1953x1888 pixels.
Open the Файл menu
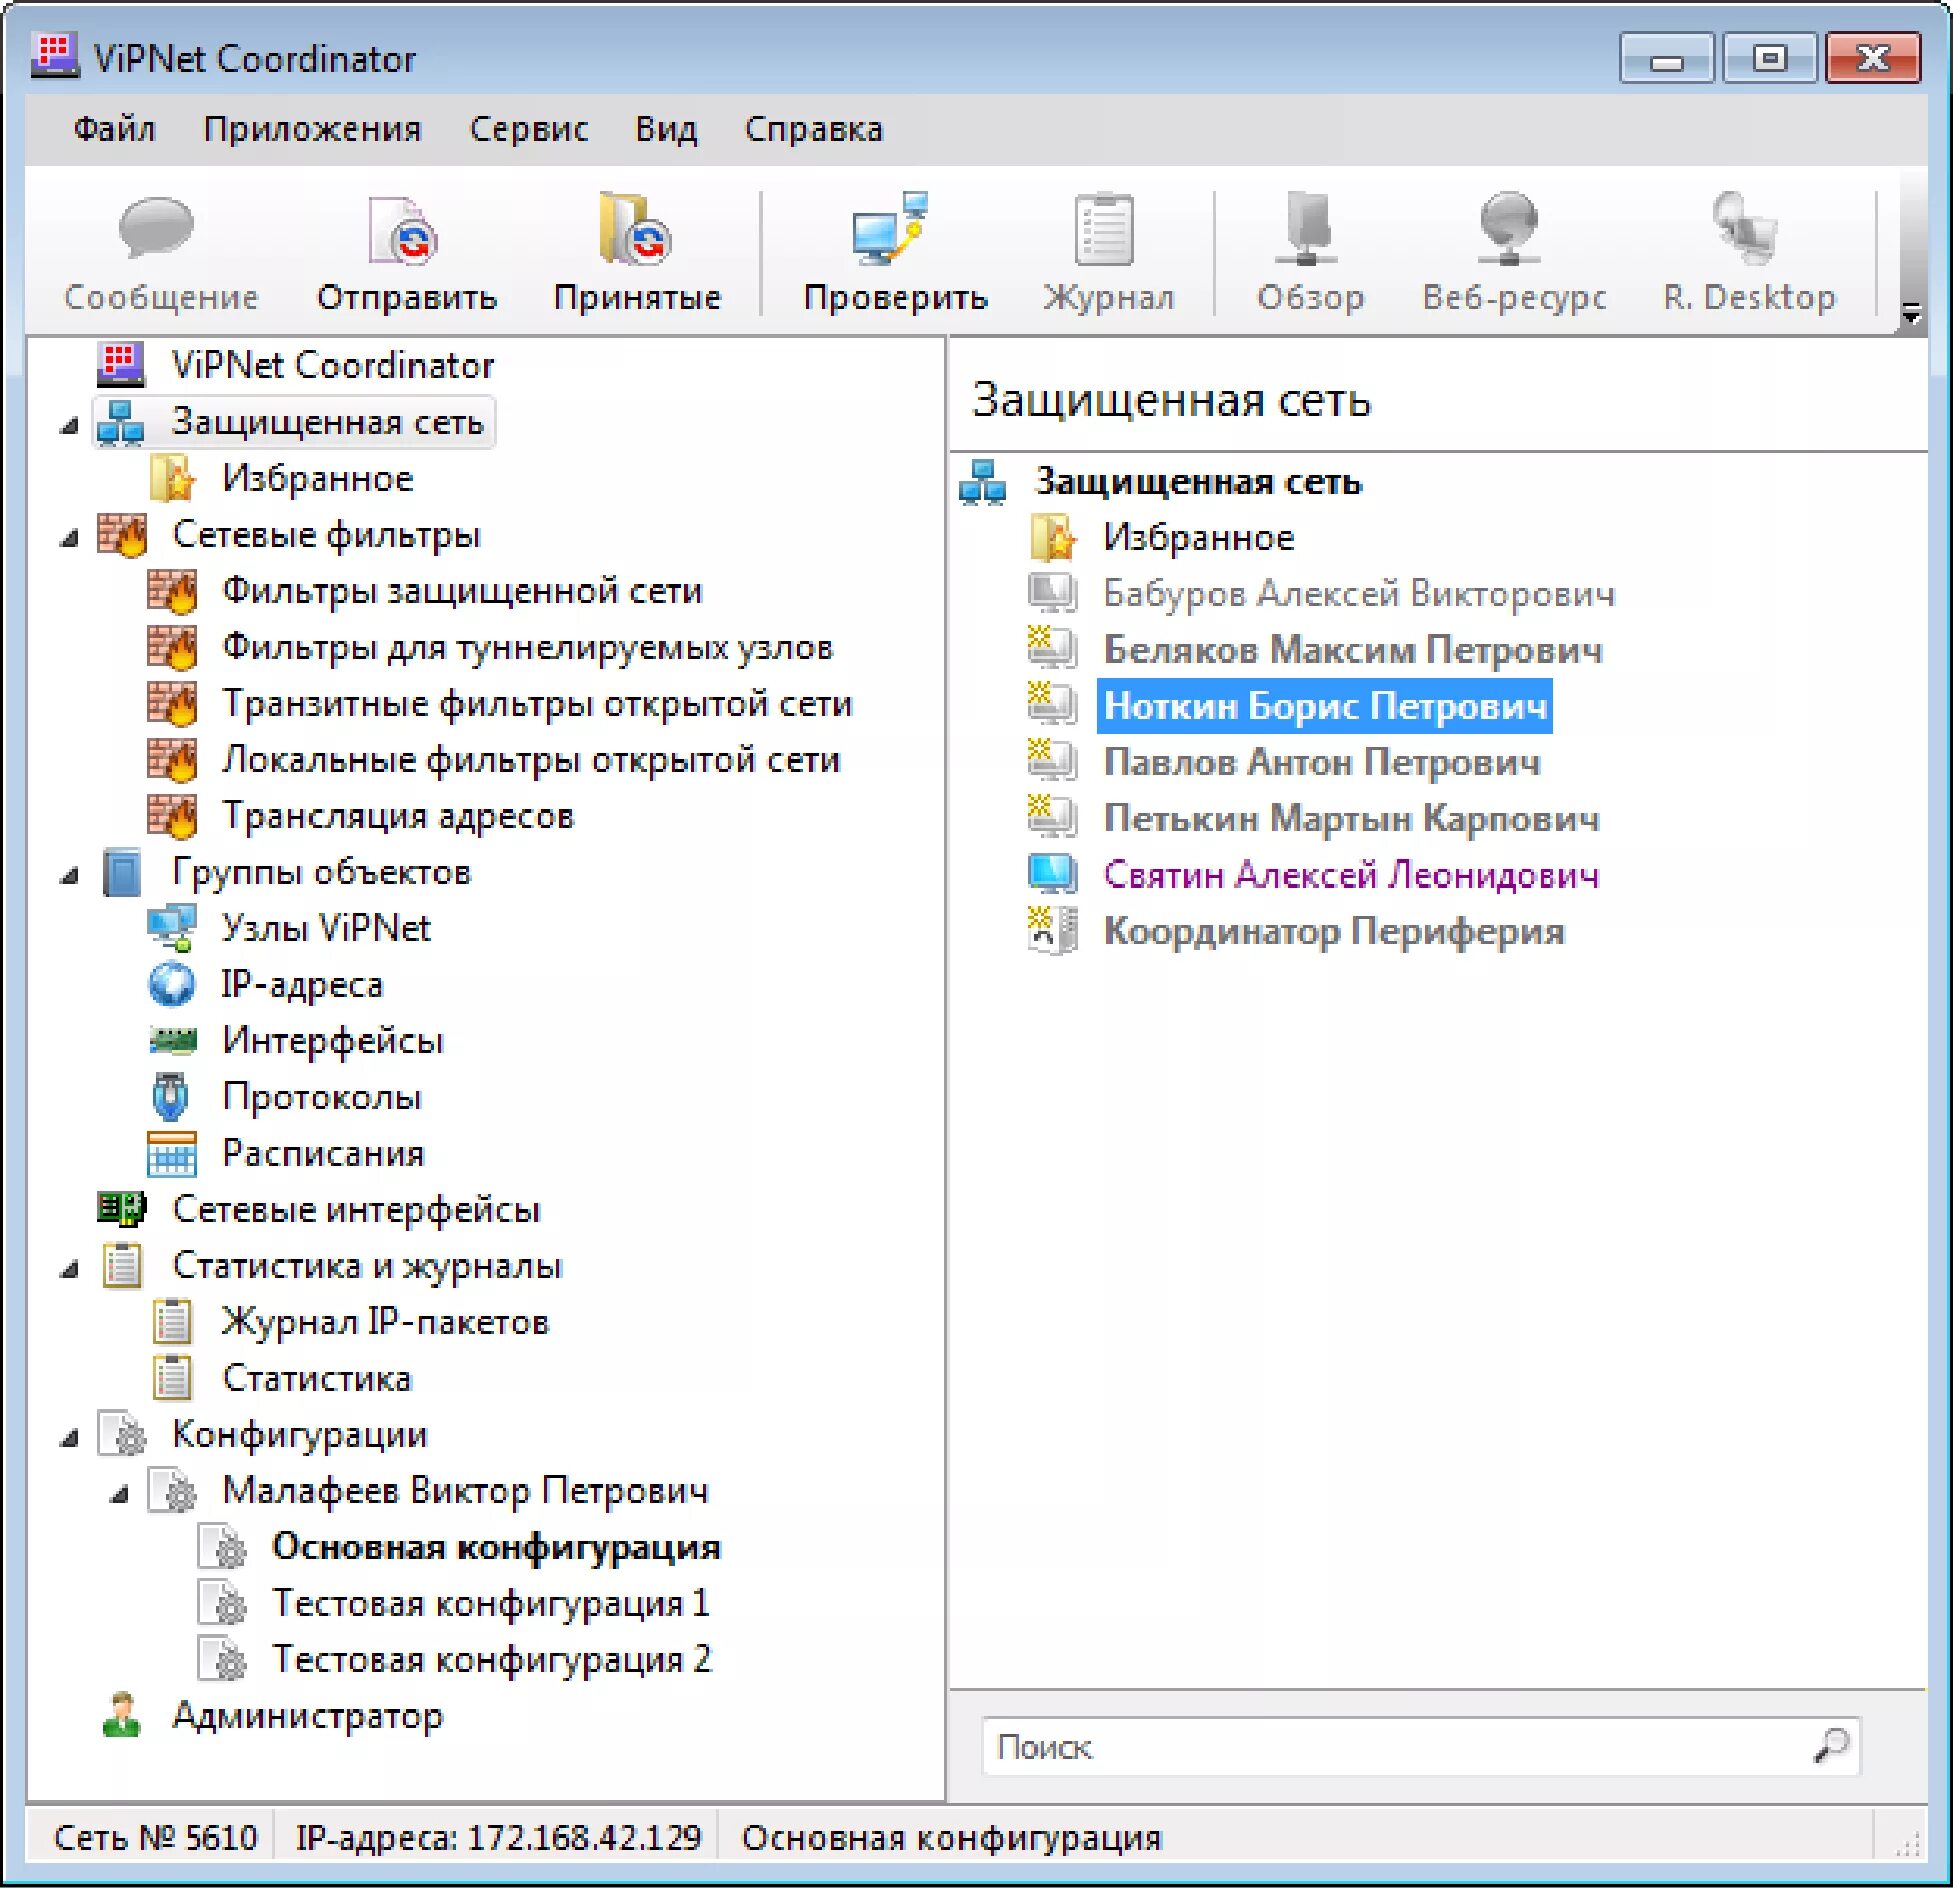point(114,129)
